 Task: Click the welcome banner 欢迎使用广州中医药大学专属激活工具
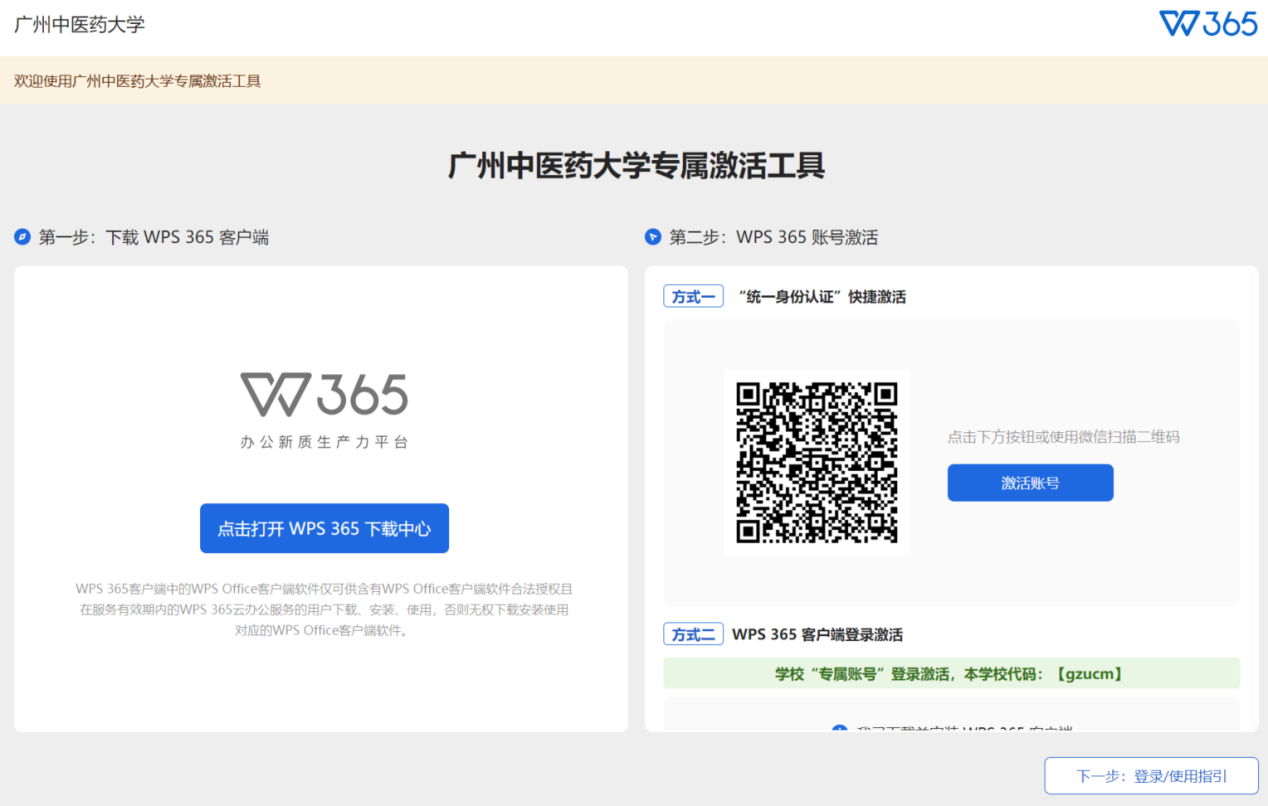point(137,81)
